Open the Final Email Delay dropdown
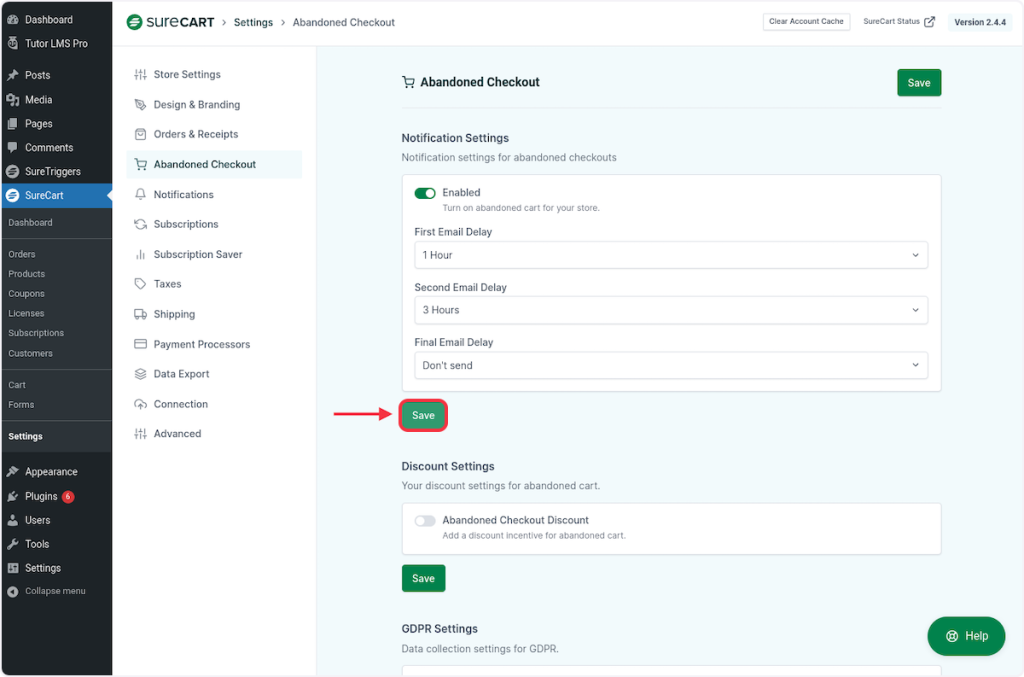Viewport: 1024px width, 677px height. (670, 365)
